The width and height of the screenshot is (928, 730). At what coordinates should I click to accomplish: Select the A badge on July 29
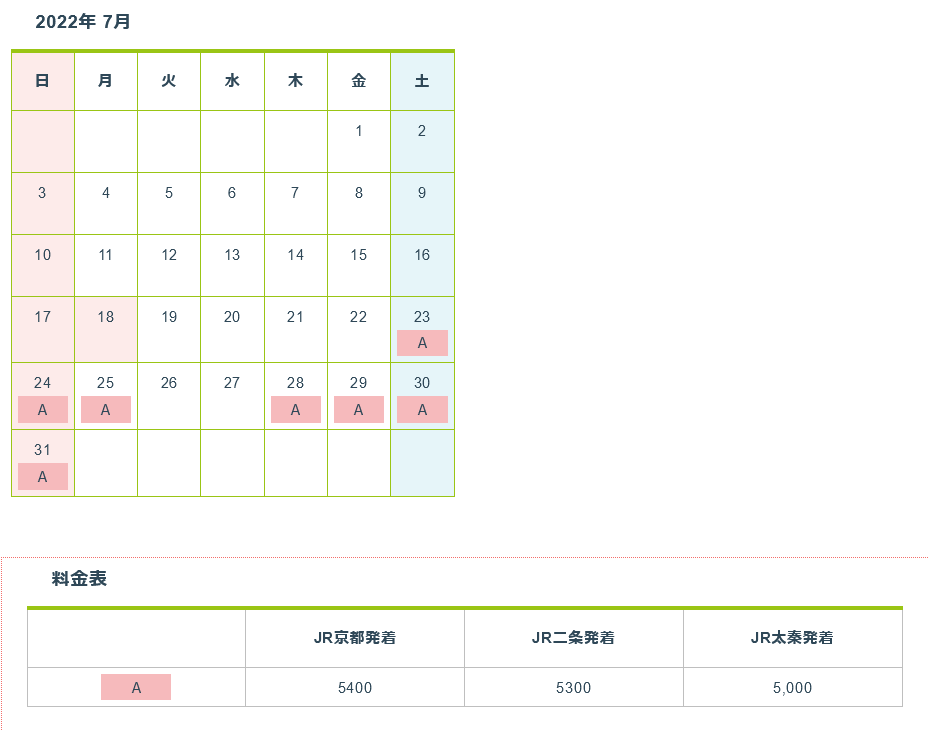(x=359, y=410)
